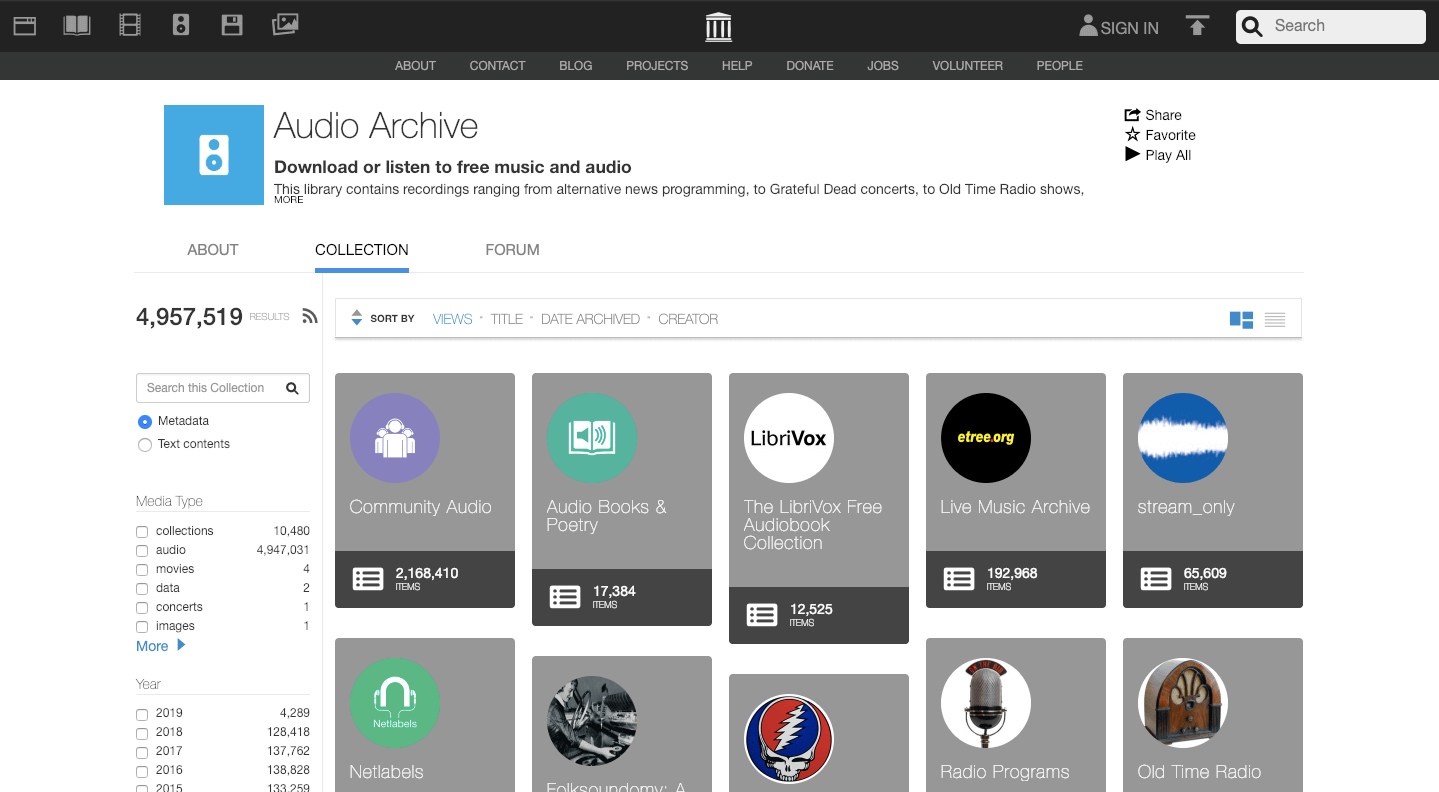The image size is (1439, 792).
Task: Check the concerts media type checkbox
Action: (x=142, y=608)
